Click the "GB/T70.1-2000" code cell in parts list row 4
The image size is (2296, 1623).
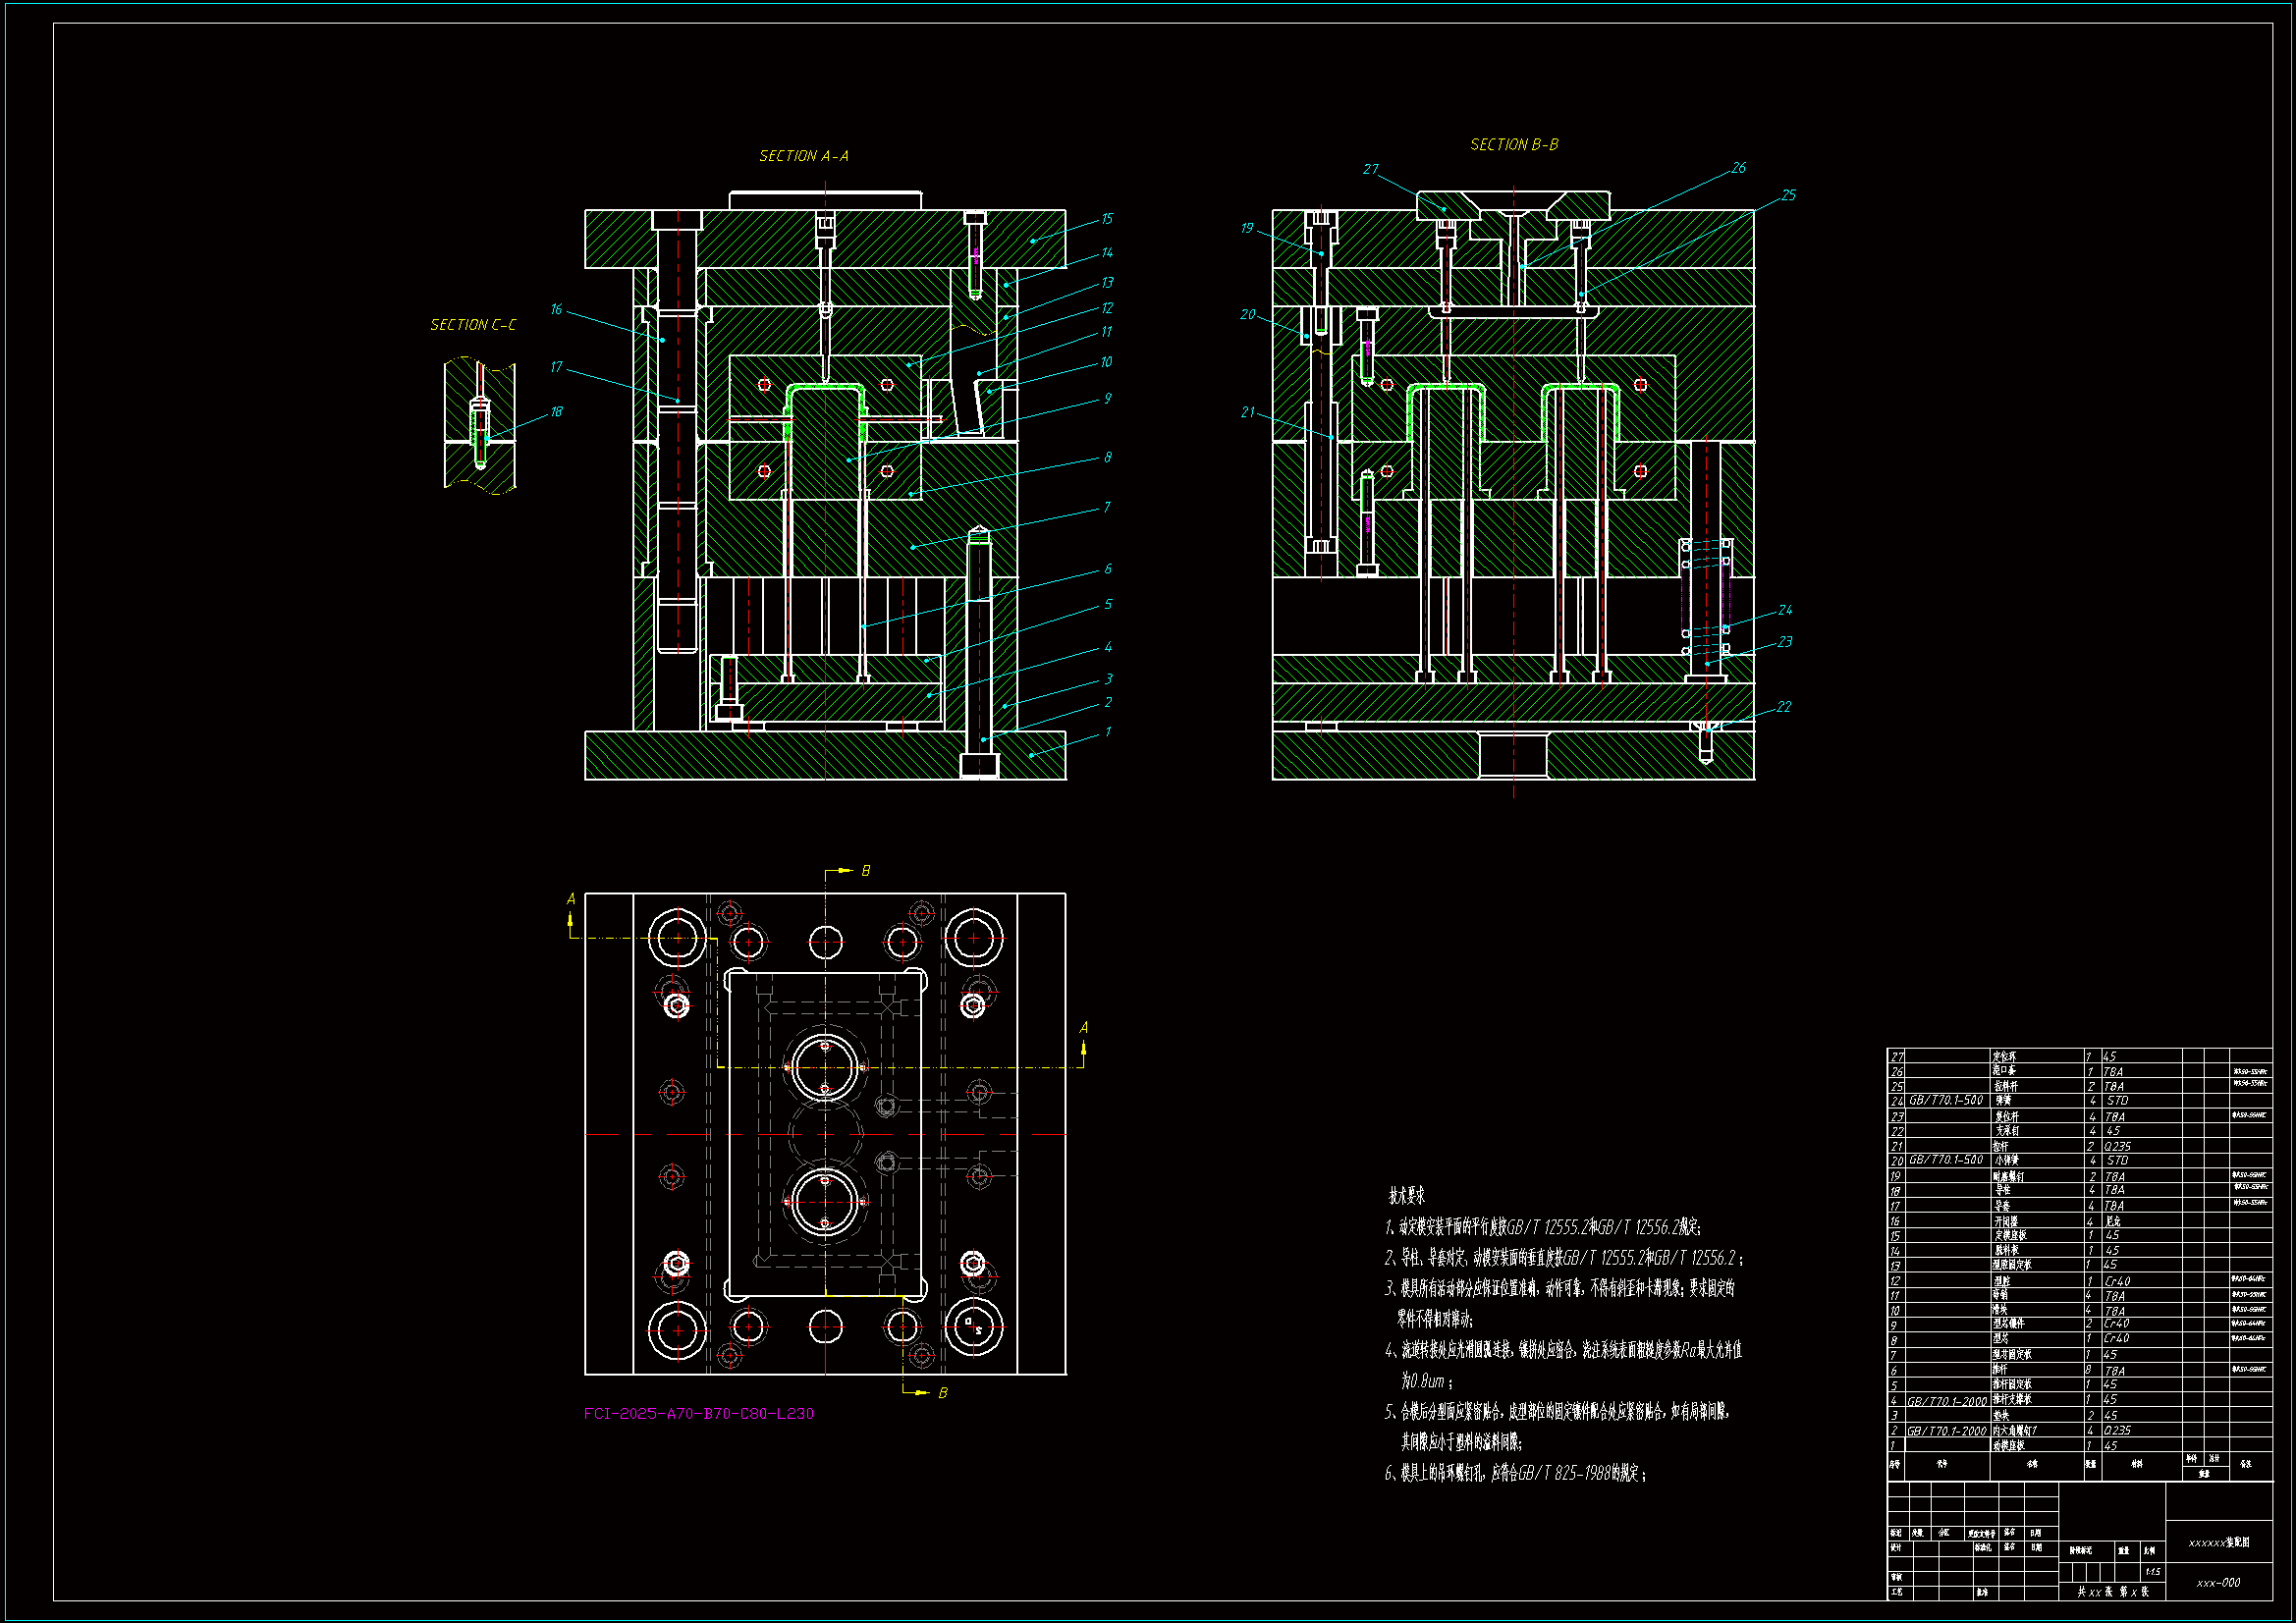pyautogui.click(x=1947, y=1402)
